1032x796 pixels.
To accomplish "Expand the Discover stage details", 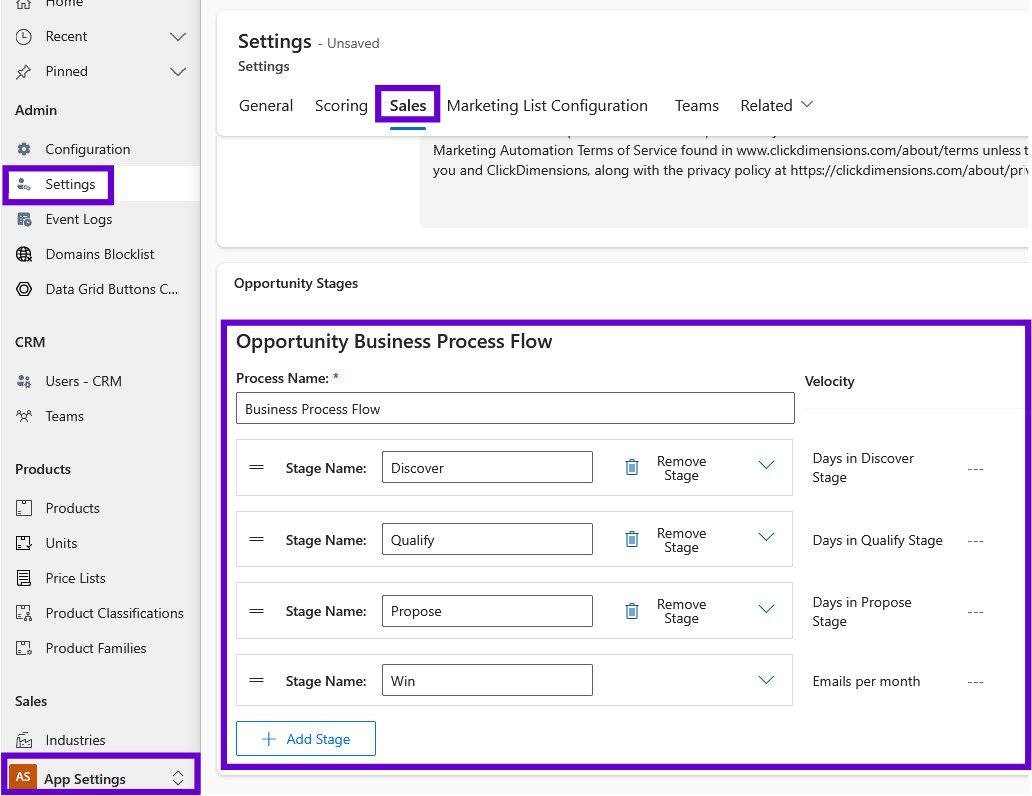I will coord(766,465).
